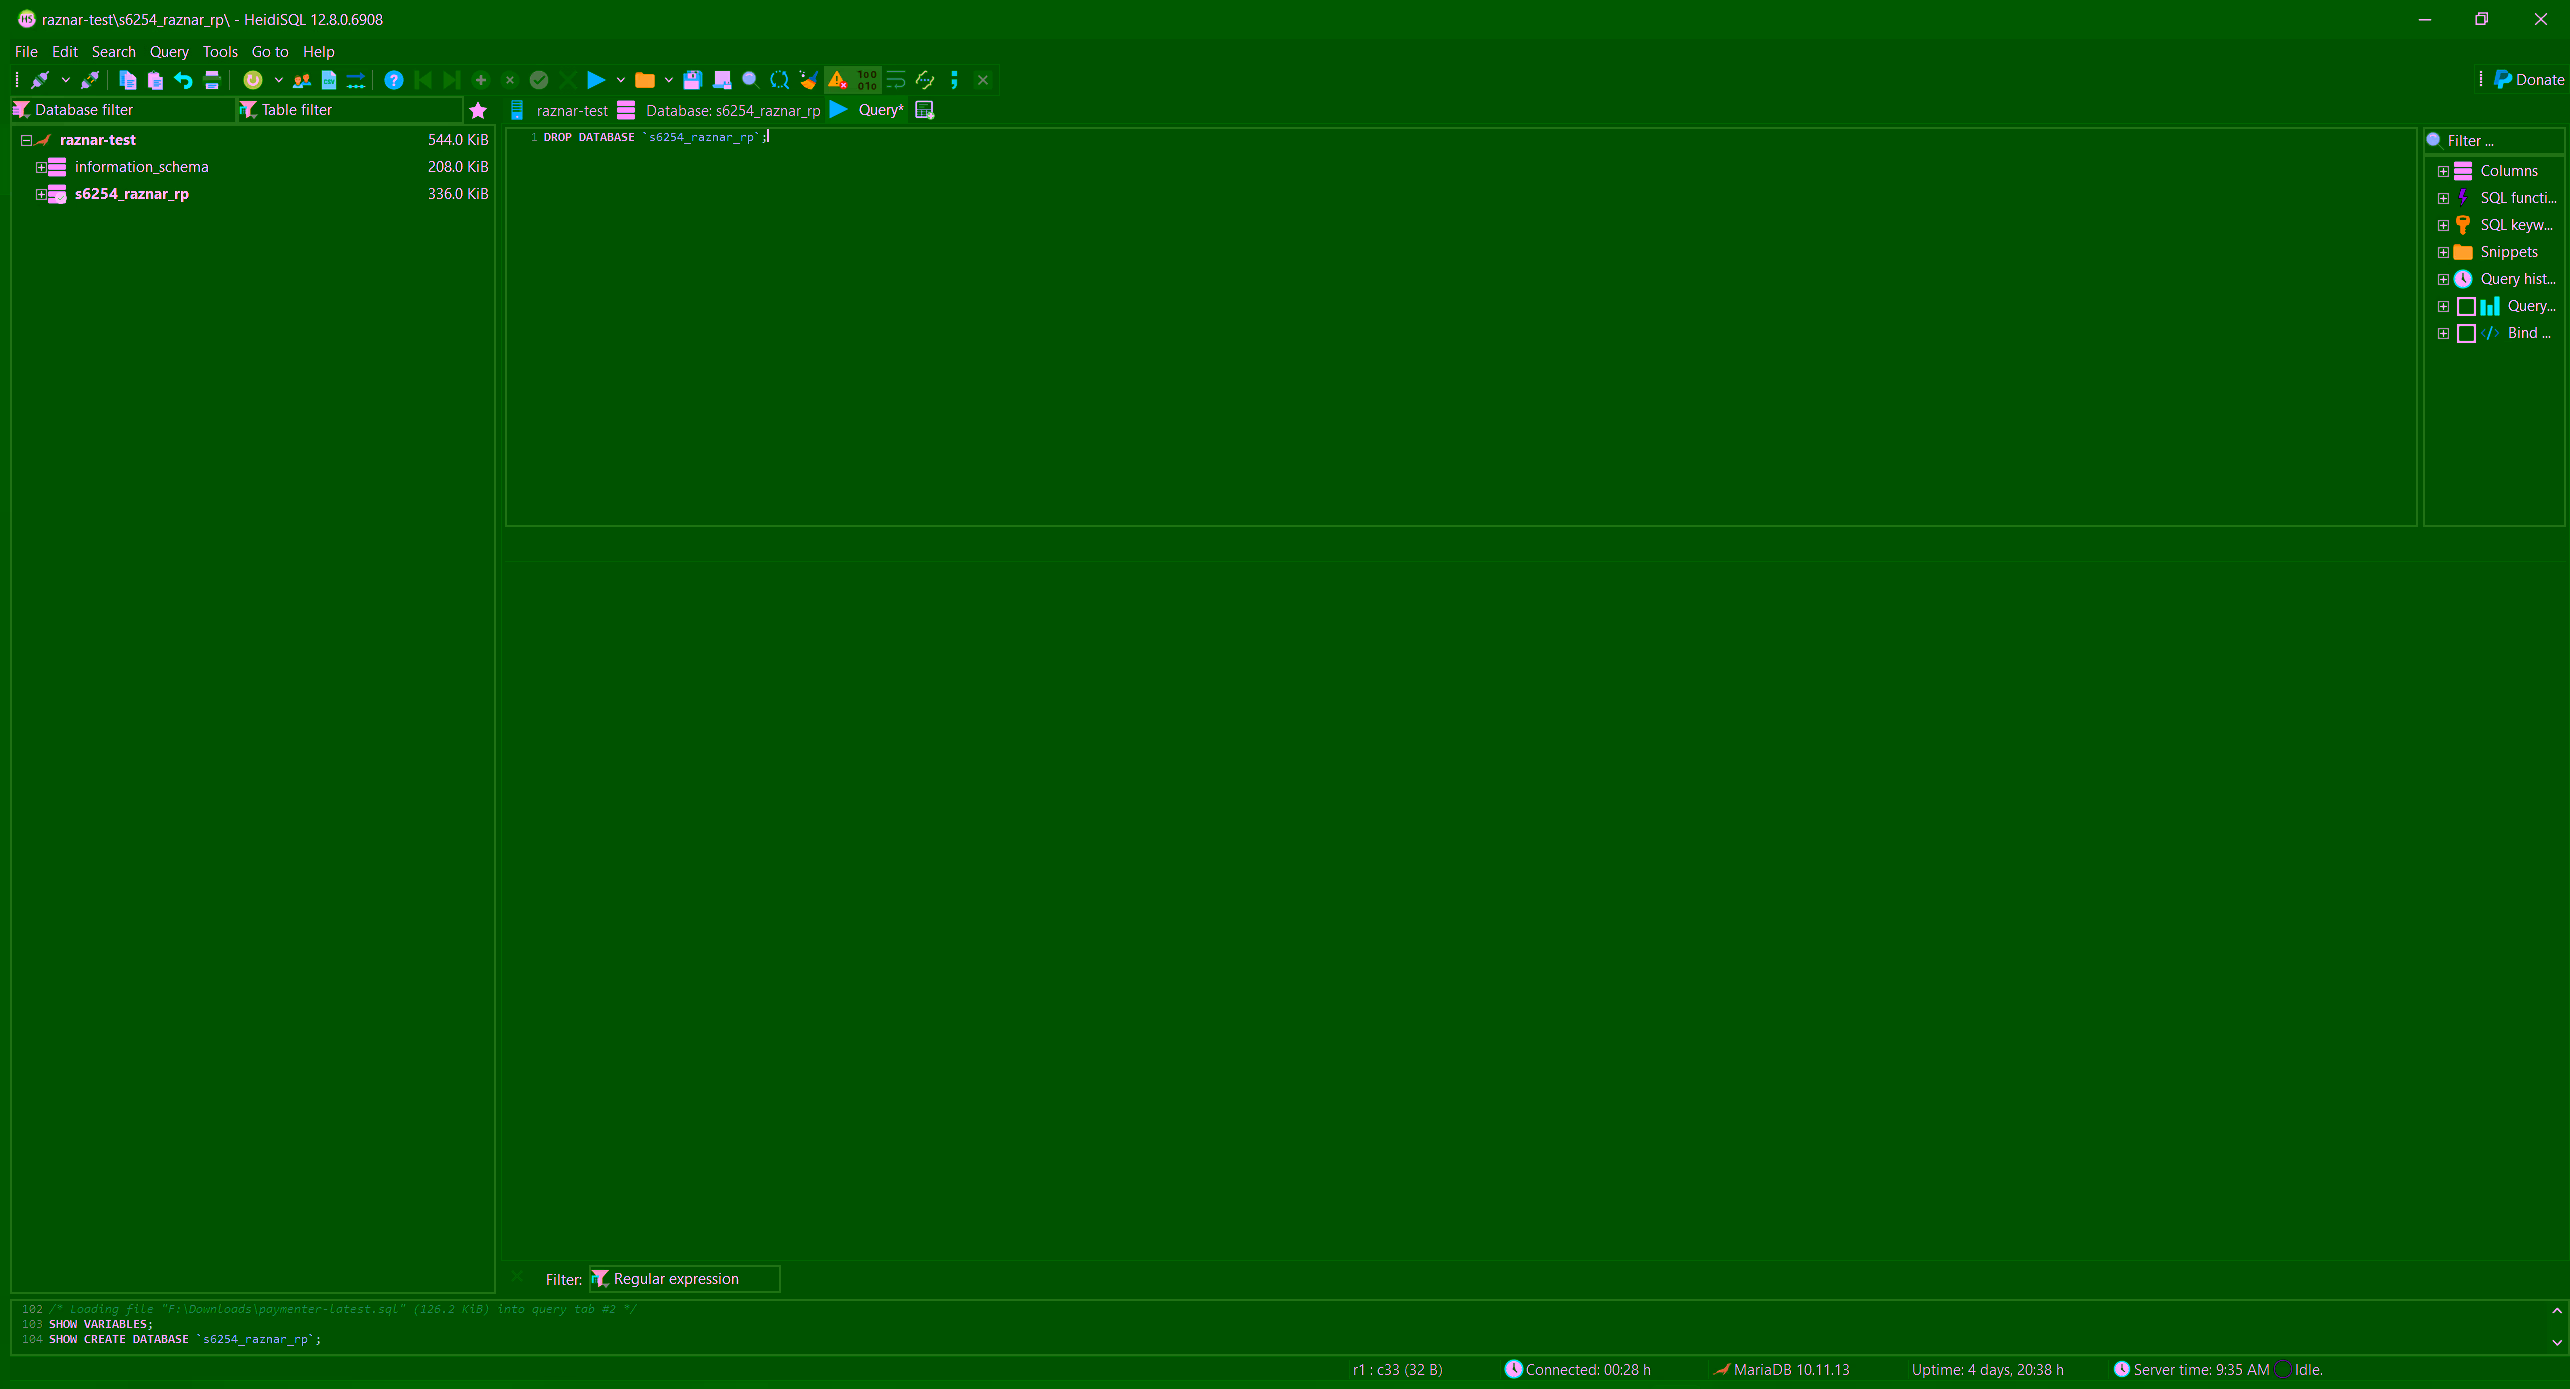The height and width of the screenshot is (1389, 2570).
Task: Click the export database as SQL icon
Action: pos(356,80)
